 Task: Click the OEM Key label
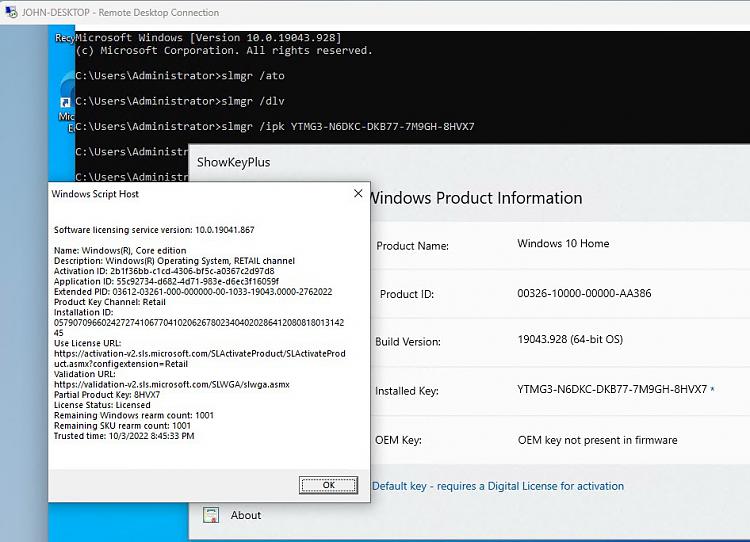click(398, 440)
